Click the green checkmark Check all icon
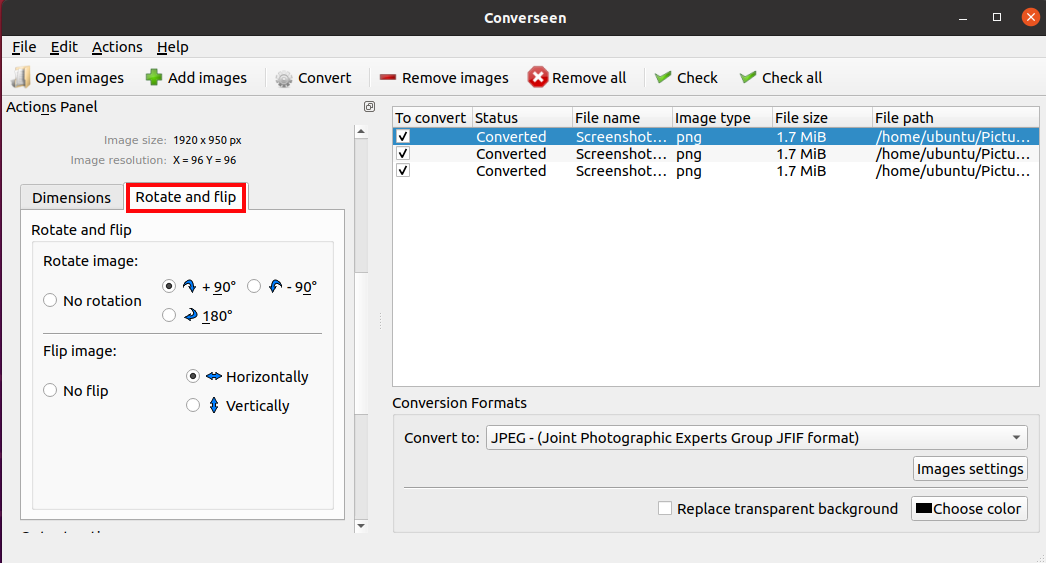The width and height of the screenshot is (1046, 563). [748, 77]
